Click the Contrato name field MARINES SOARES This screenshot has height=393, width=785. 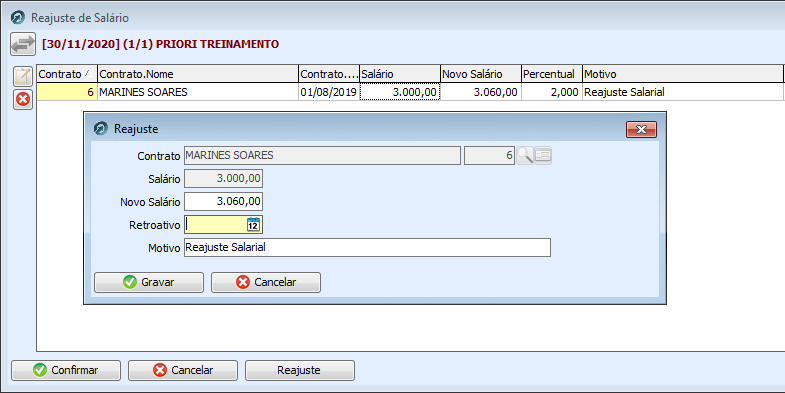[x=322, y=156]
